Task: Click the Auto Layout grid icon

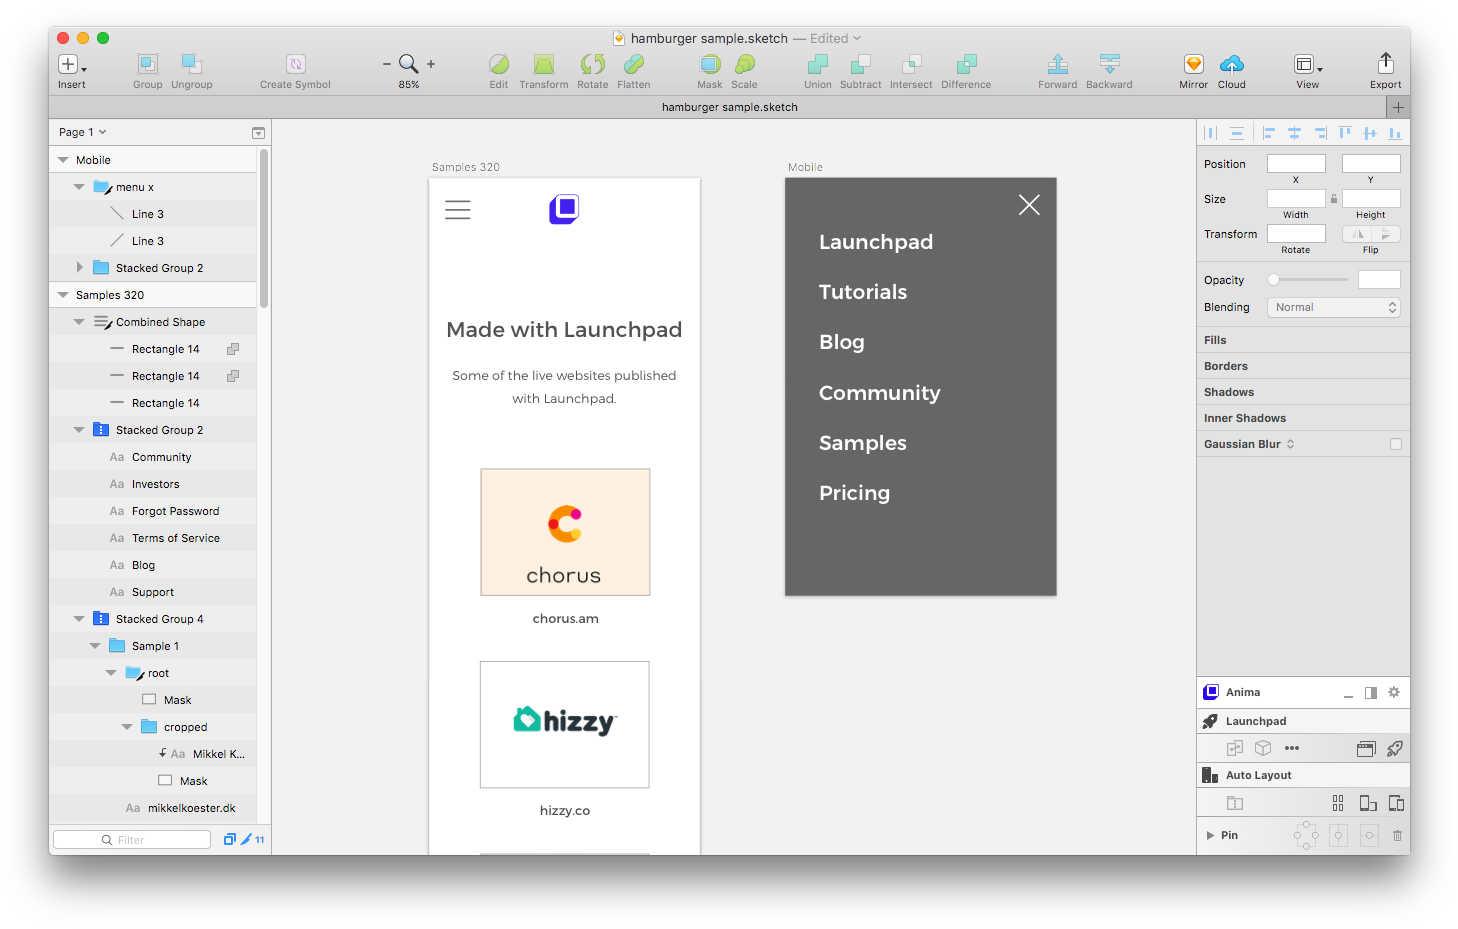Action: (1338, 803)
